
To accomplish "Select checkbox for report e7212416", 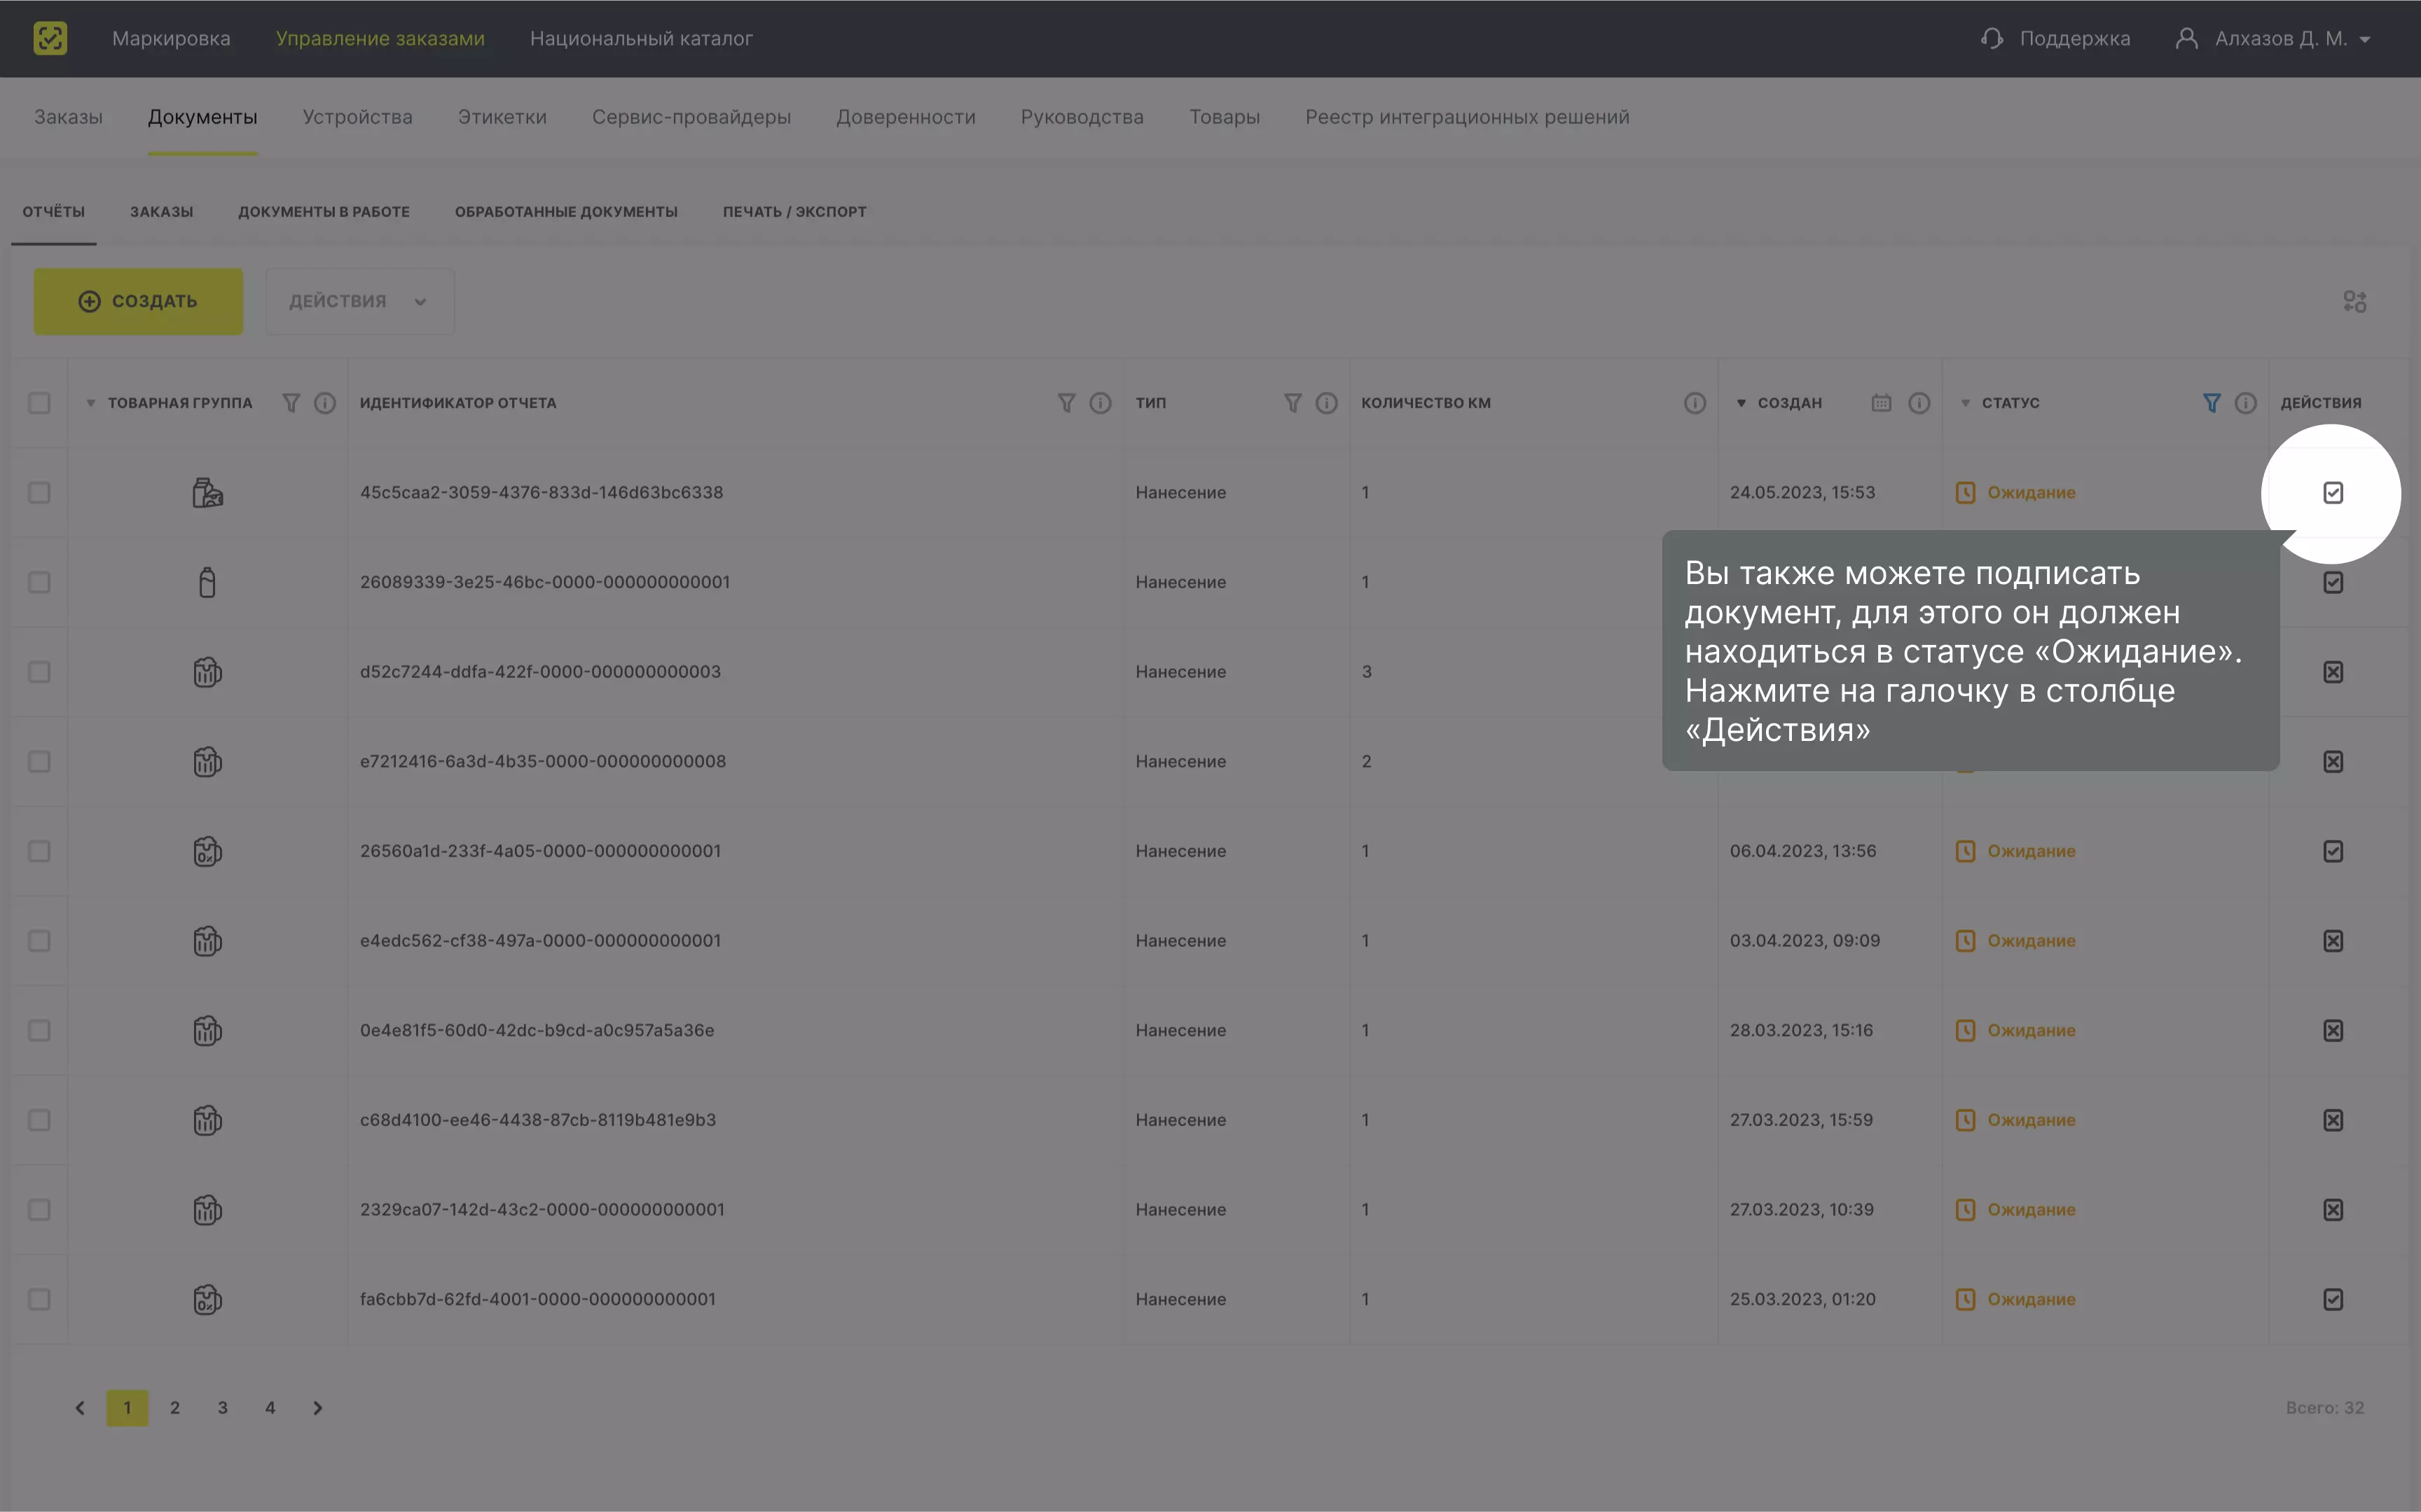I will click(39, 762).
